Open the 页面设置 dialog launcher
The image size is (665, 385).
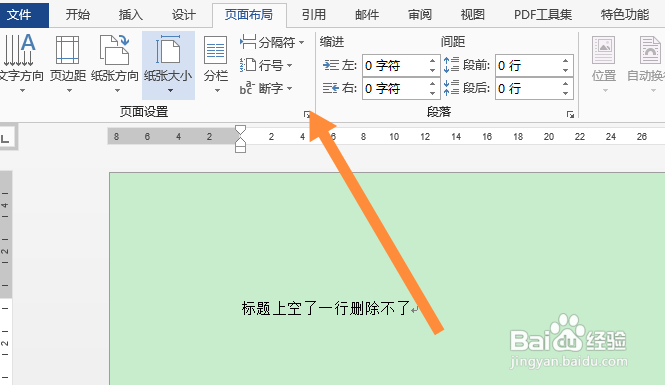click(307, 114)
